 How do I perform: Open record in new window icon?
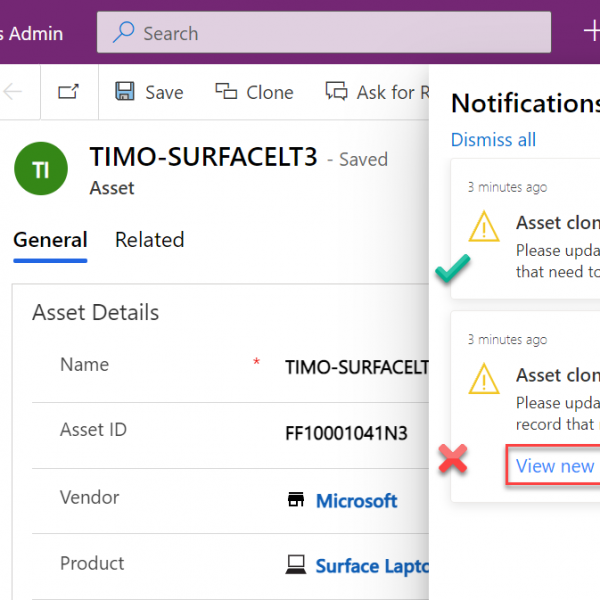click(x=68, y=92)
